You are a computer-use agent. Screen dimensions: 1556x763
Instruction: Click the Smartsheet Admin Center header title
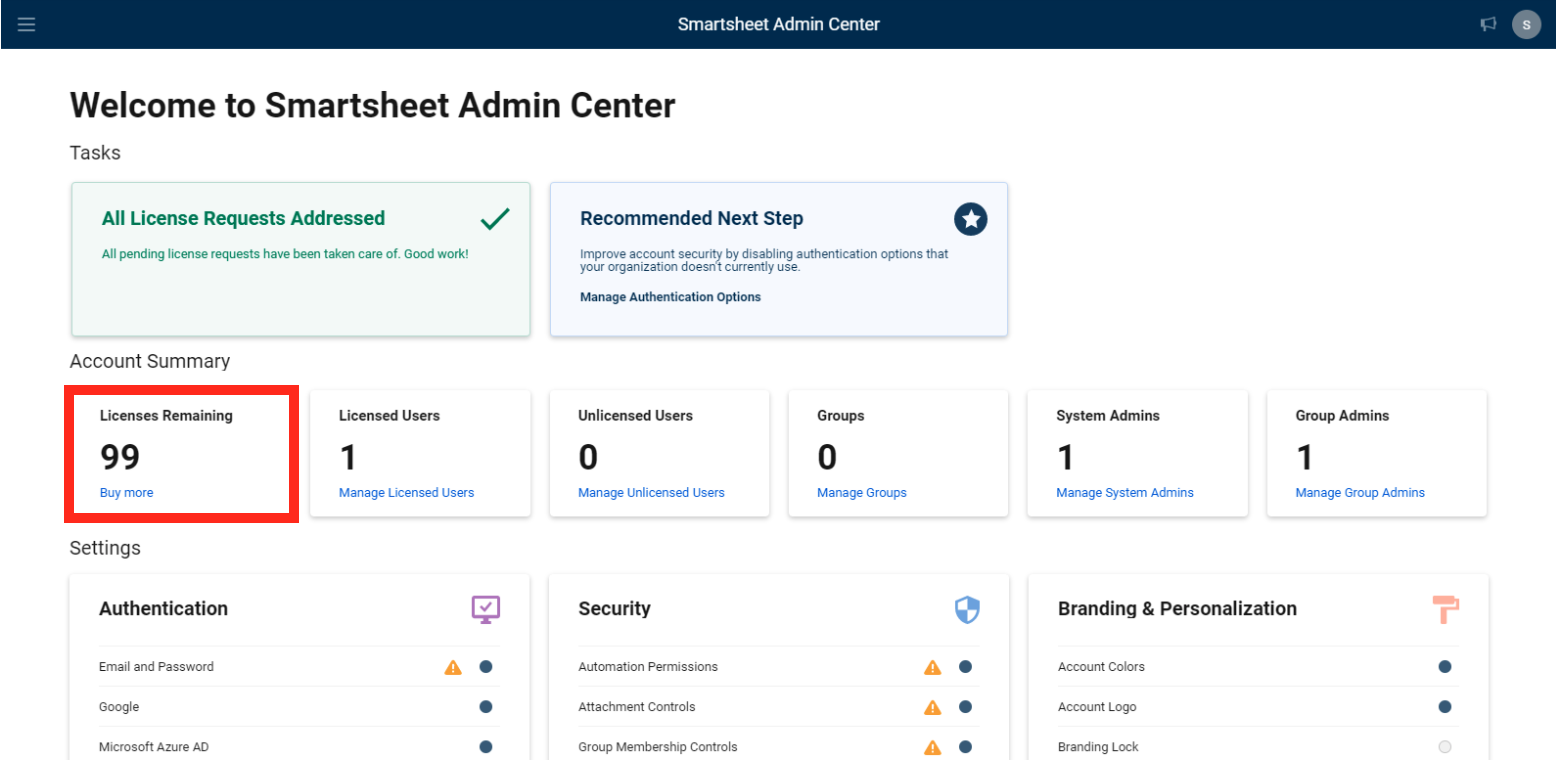[x=779, y=24]
